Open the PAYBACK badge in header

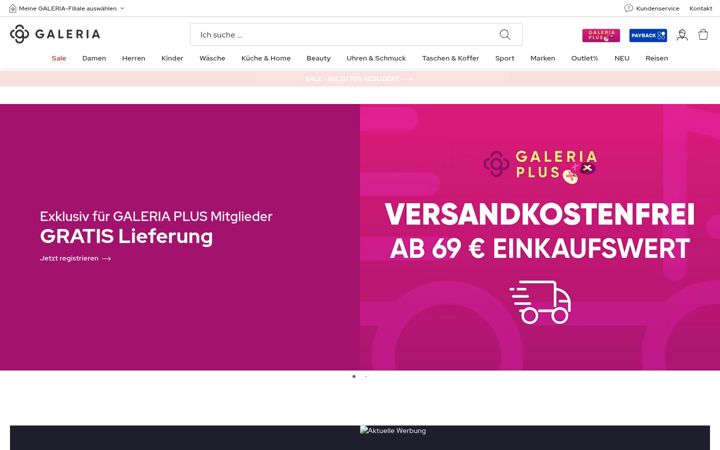tap(648, 35)
